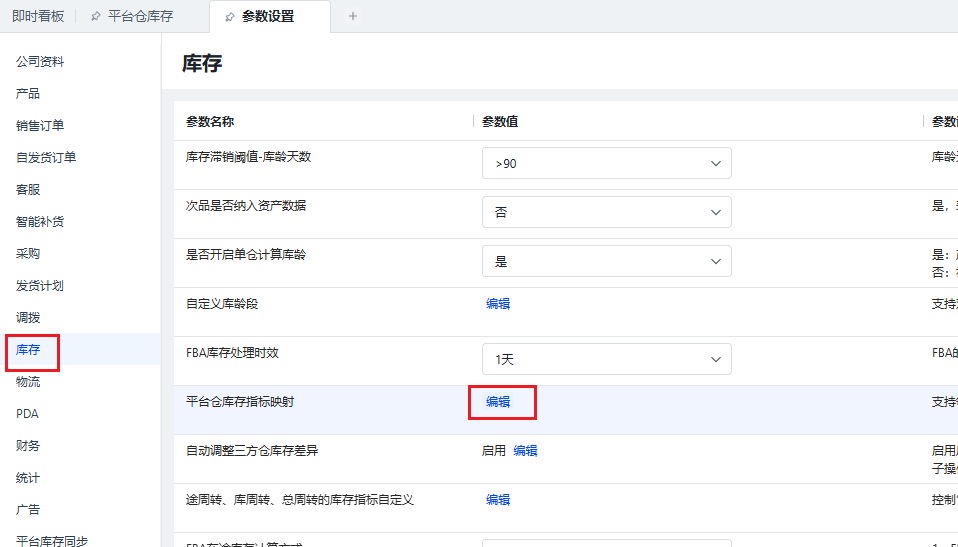This screenshot has width=958, height=547.
Task: Expand the FBA库存处理时效 dropdown showing 1天
Action: 606,359
